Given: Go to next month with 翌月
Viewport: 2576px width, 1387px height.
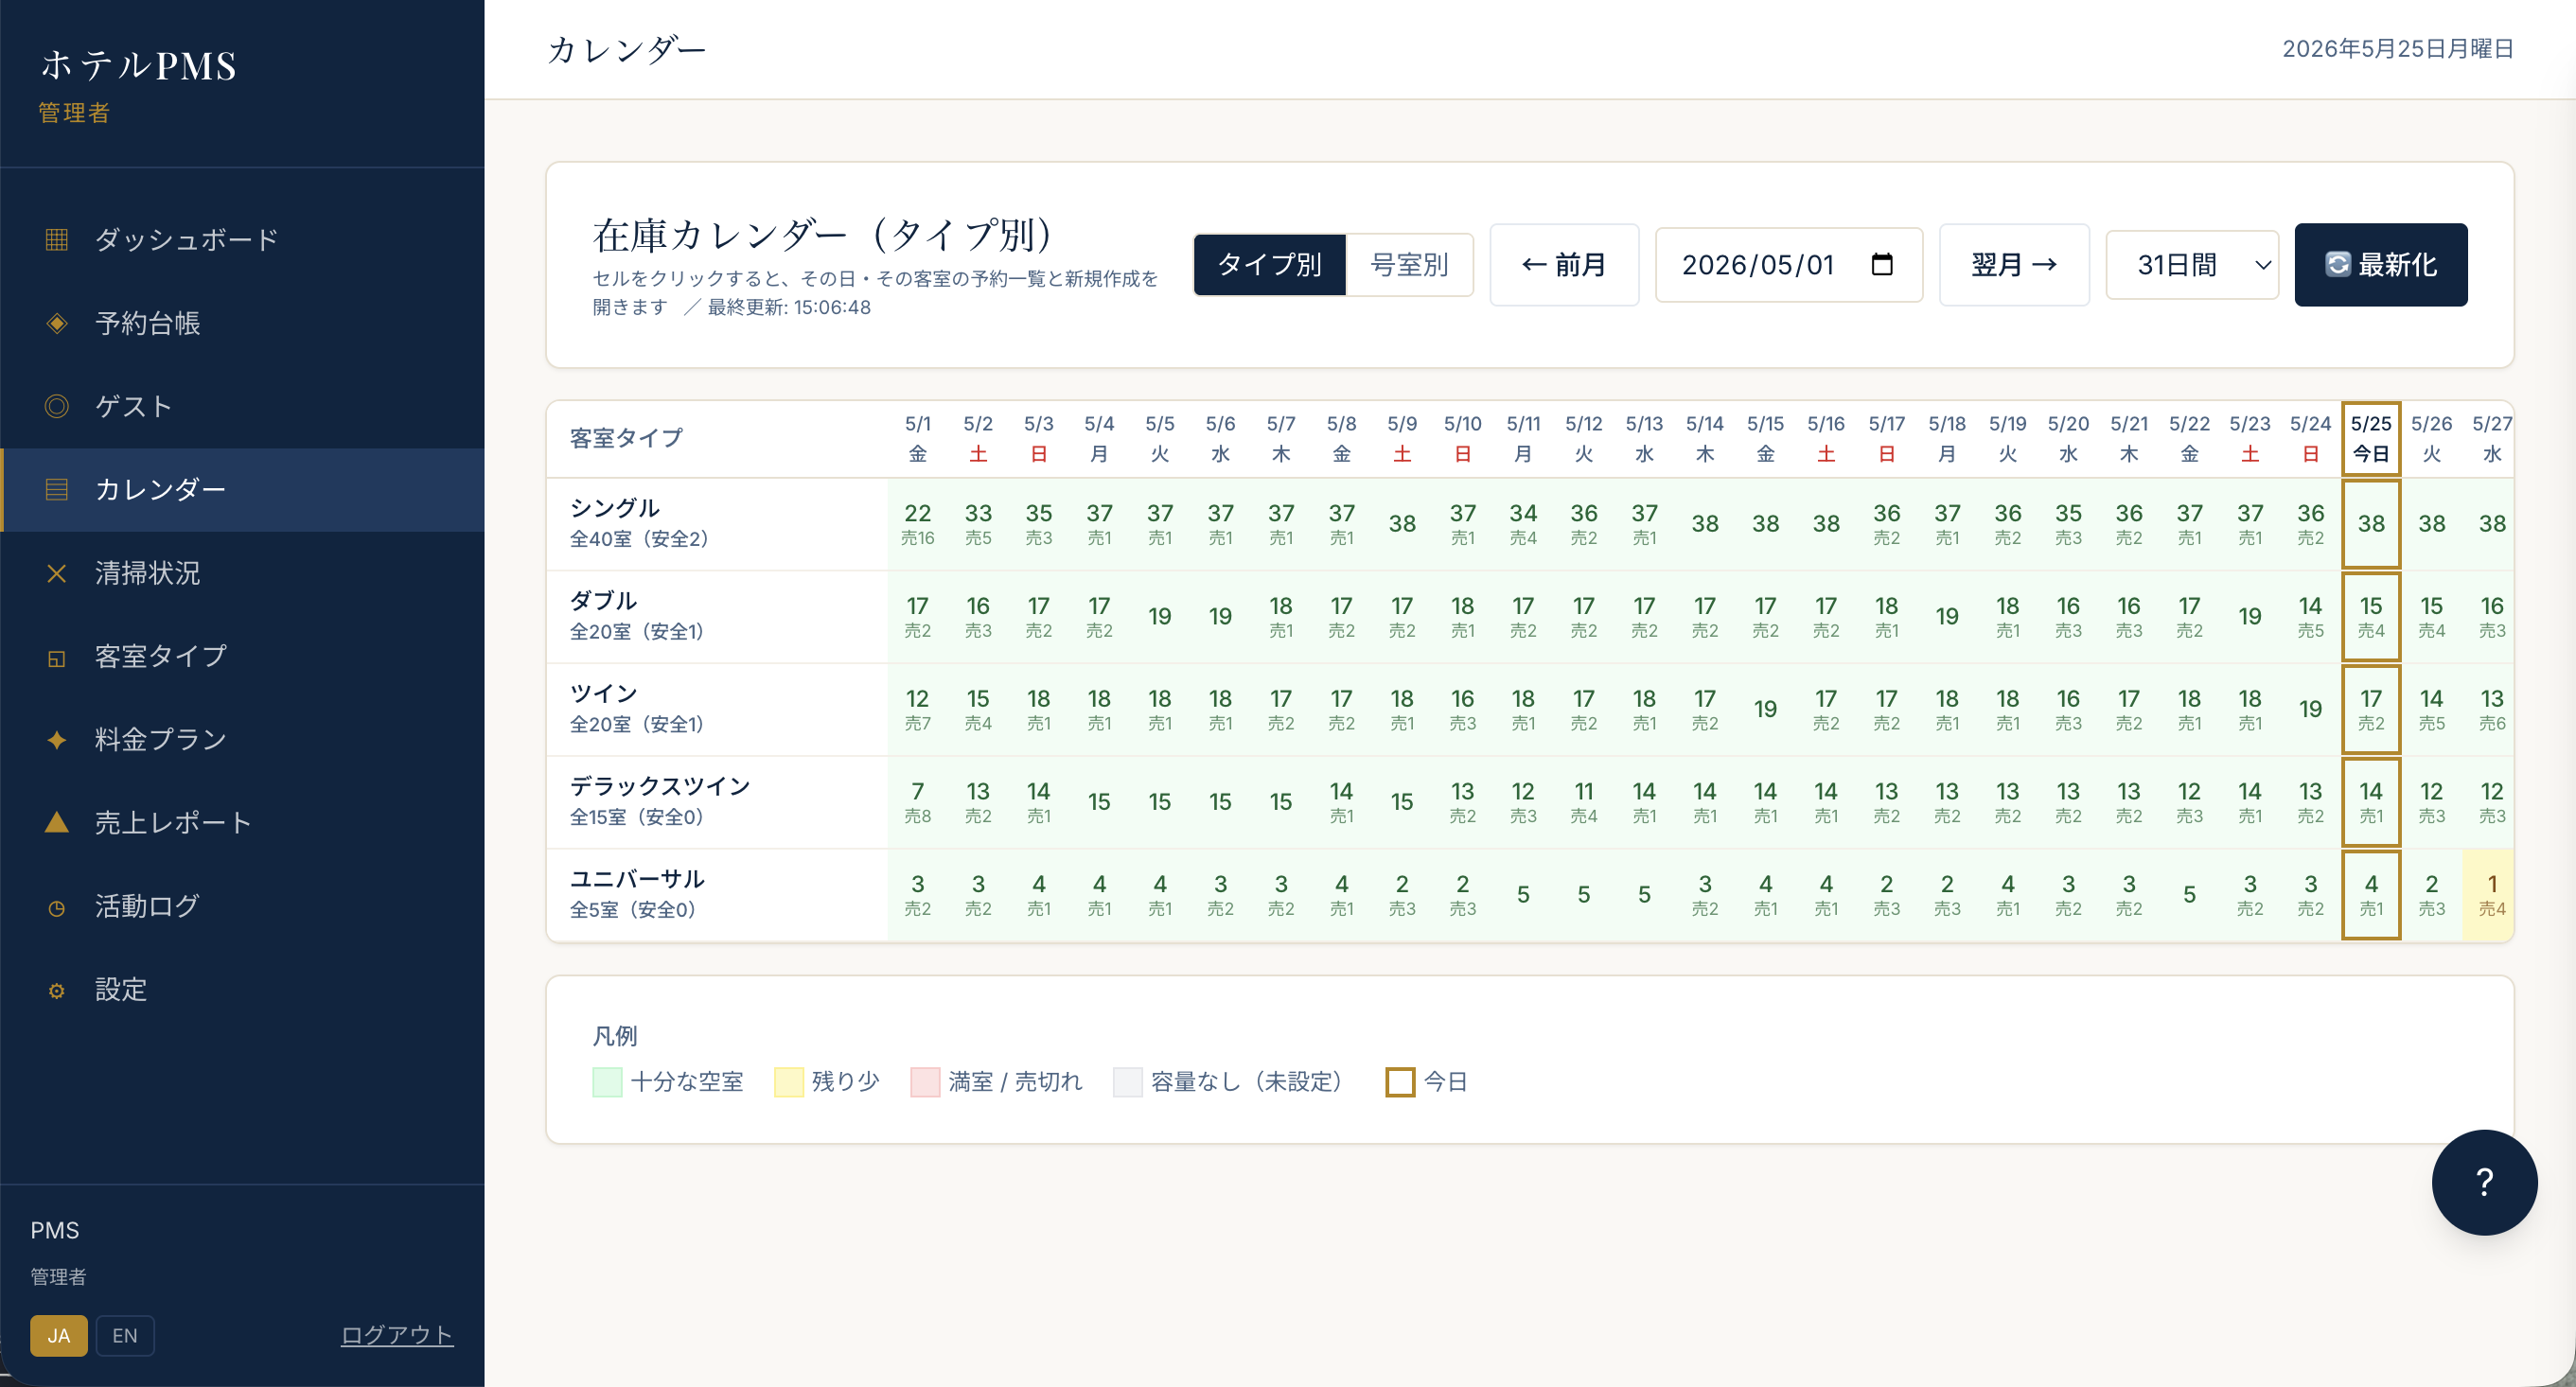Looking at the screenshot, I should tap(2014, 264).
